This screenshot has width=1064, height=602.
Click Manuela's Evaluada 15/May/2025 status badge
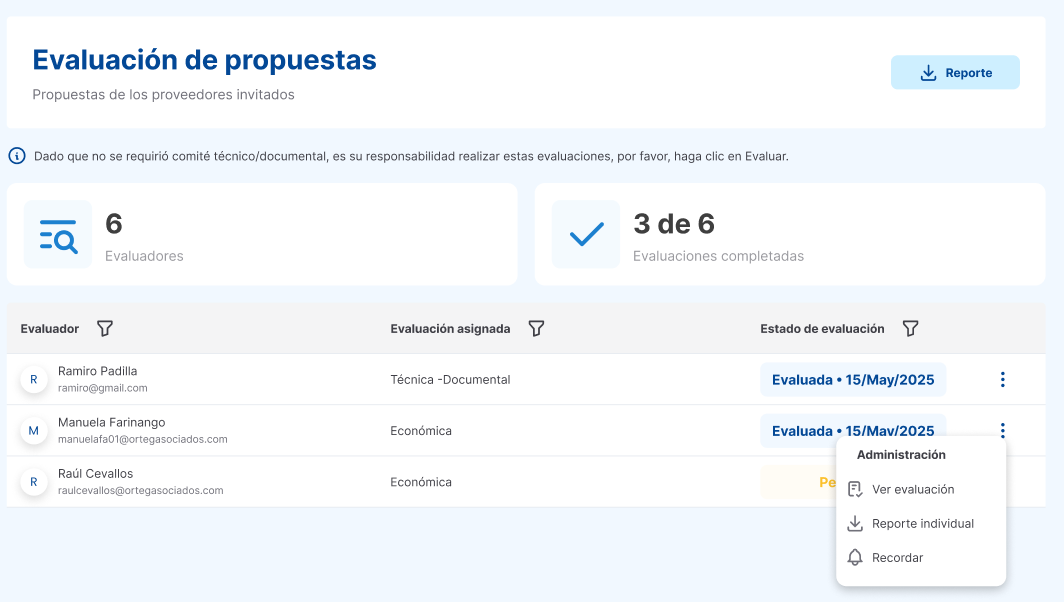[852, 430]
